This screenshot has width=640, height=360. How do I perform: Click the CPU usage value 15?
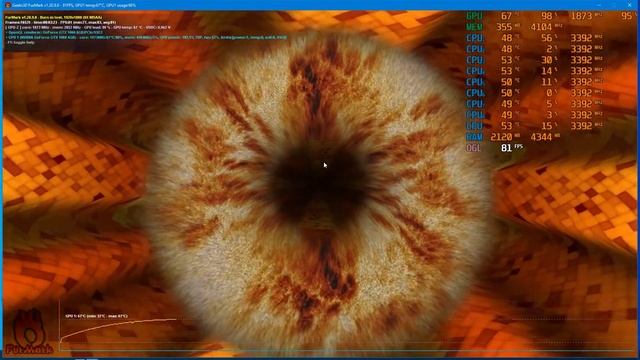point(547,126)
